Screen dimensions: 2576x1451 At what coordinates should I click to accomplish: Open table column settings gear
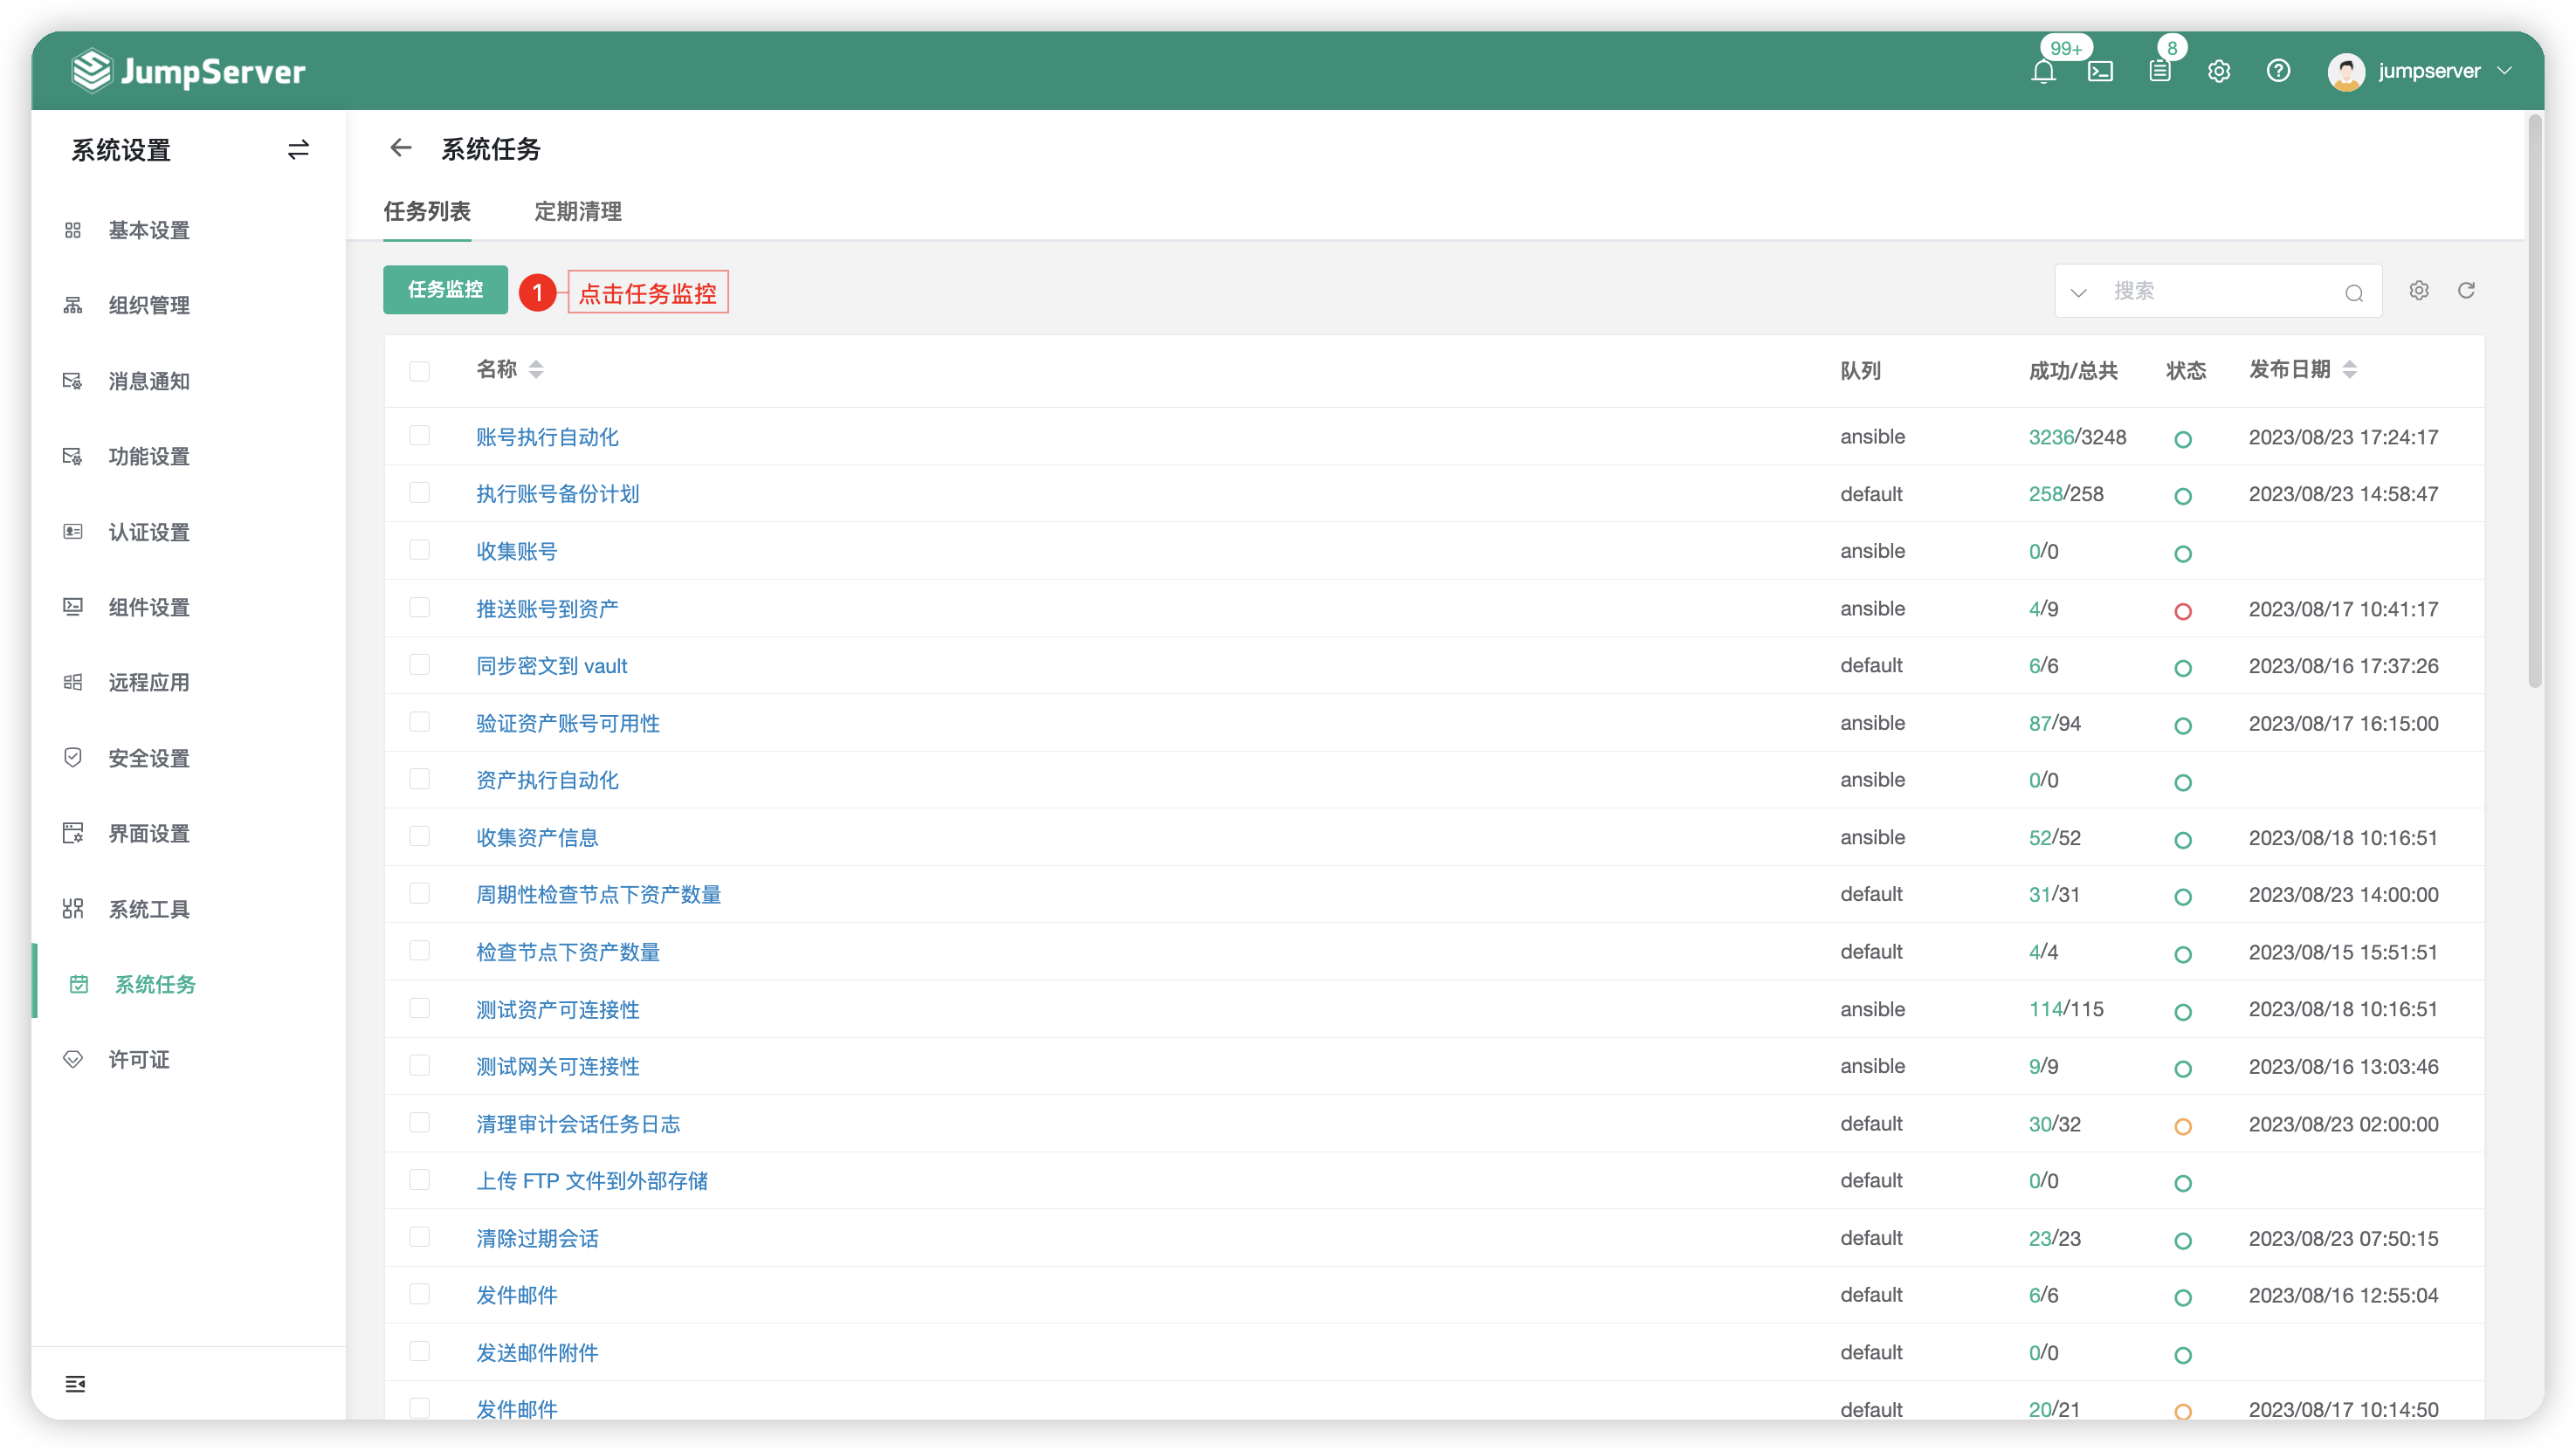2419,290
